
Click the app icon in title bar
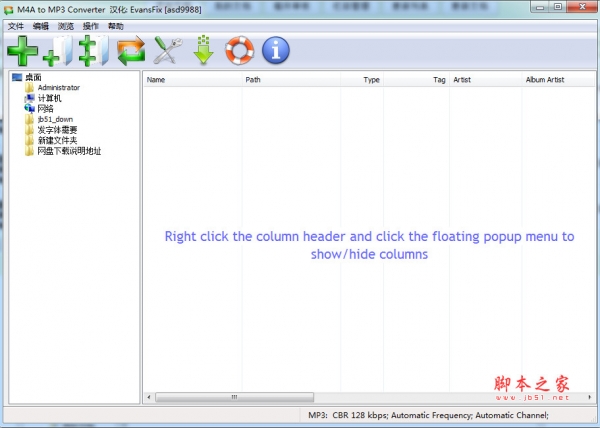[8, 10]
